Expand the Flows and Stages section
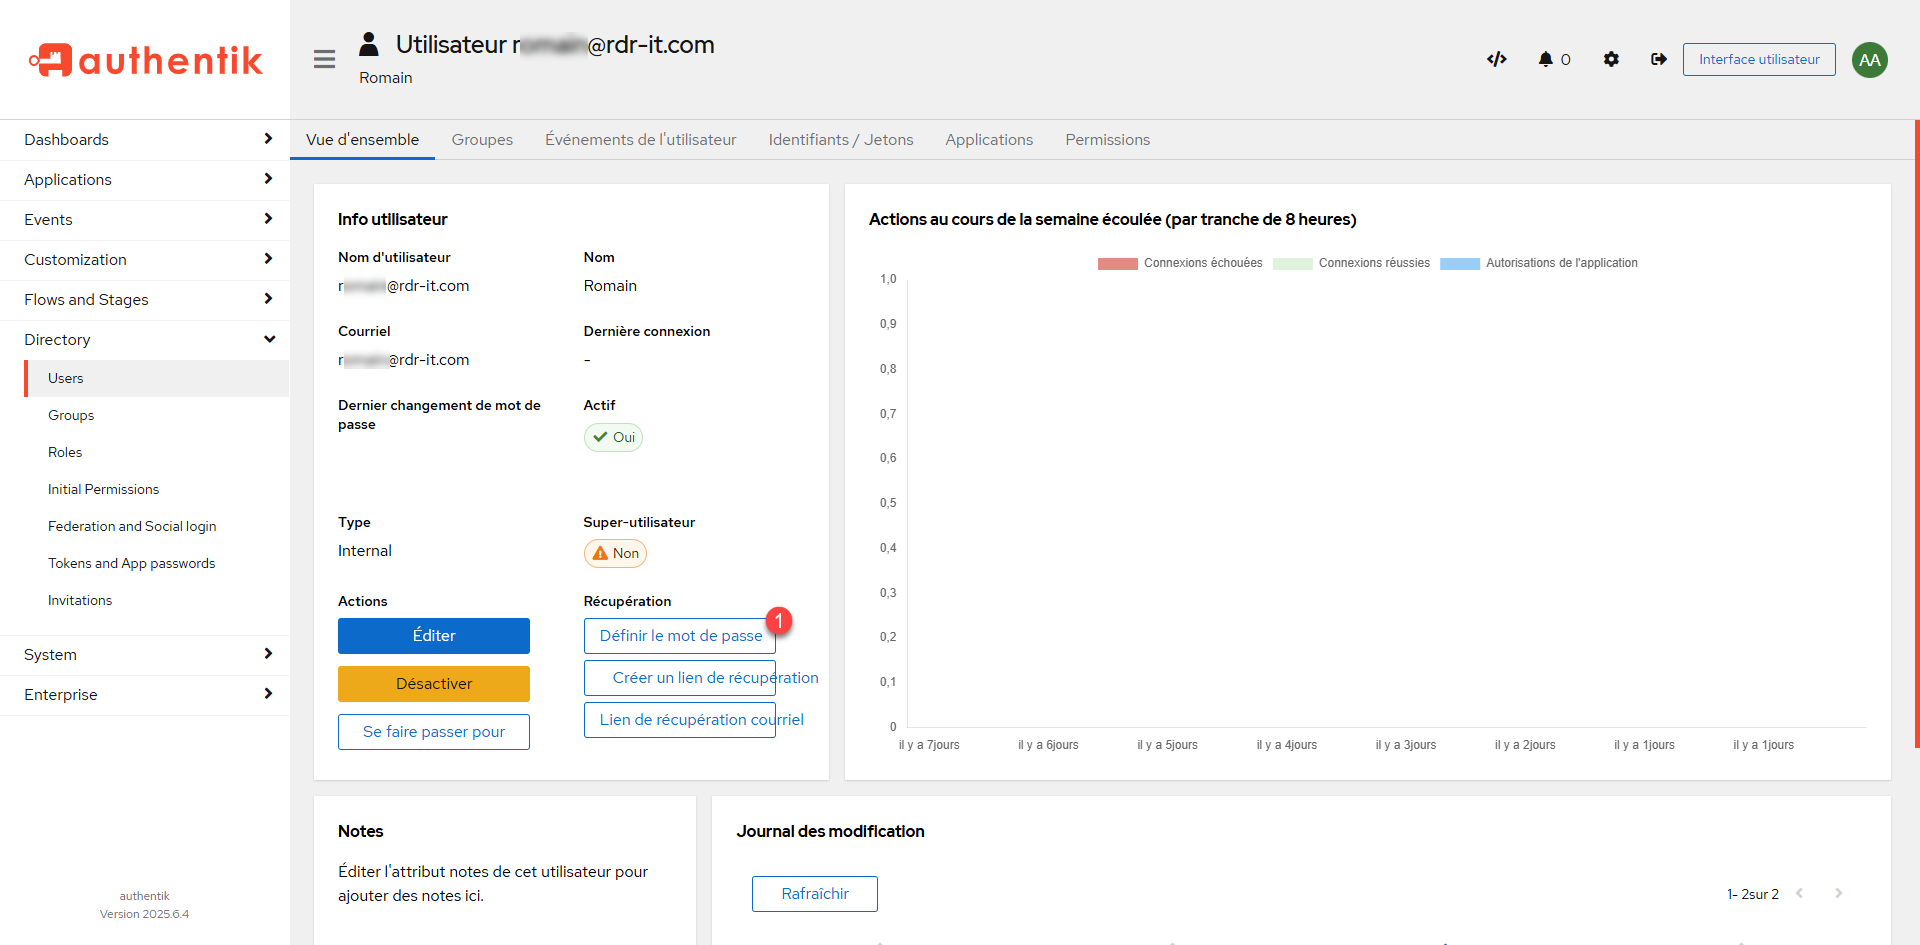This screenshot has width=1920, height=945. coord(145,300)
